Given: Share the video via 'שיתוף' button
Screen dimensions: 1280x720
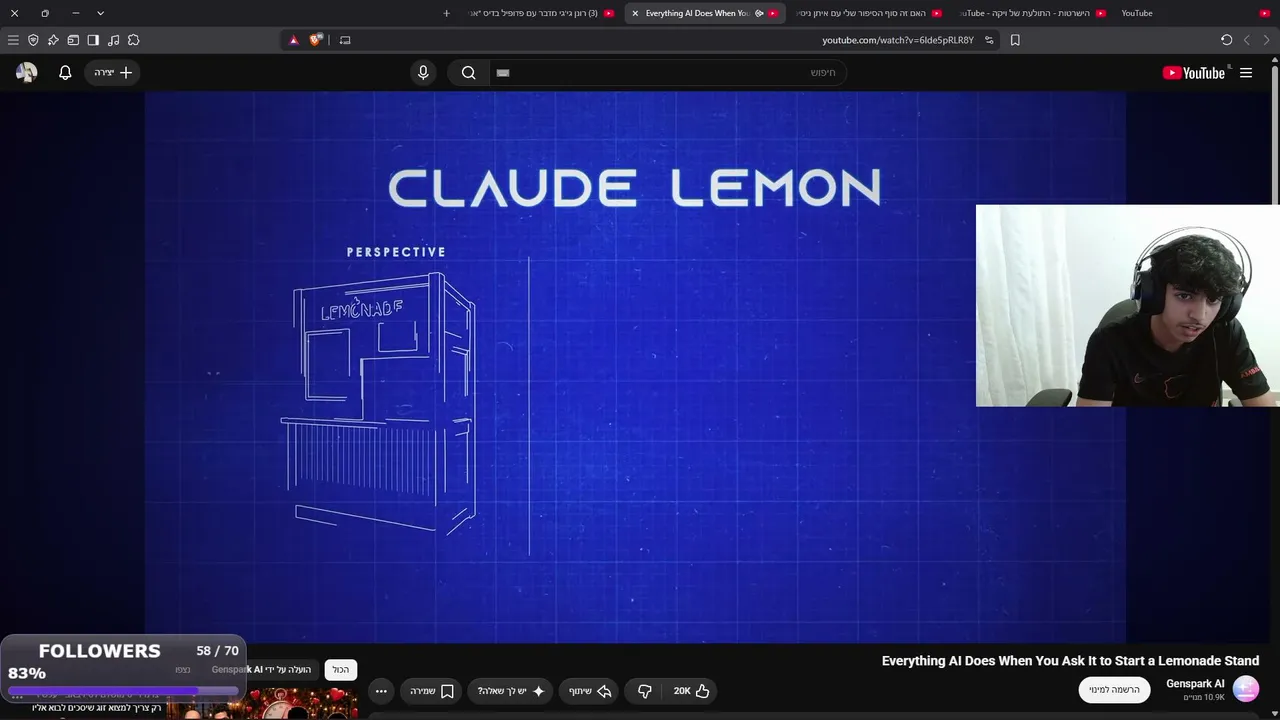Looking at the screenshot, I should coord(590,691).
